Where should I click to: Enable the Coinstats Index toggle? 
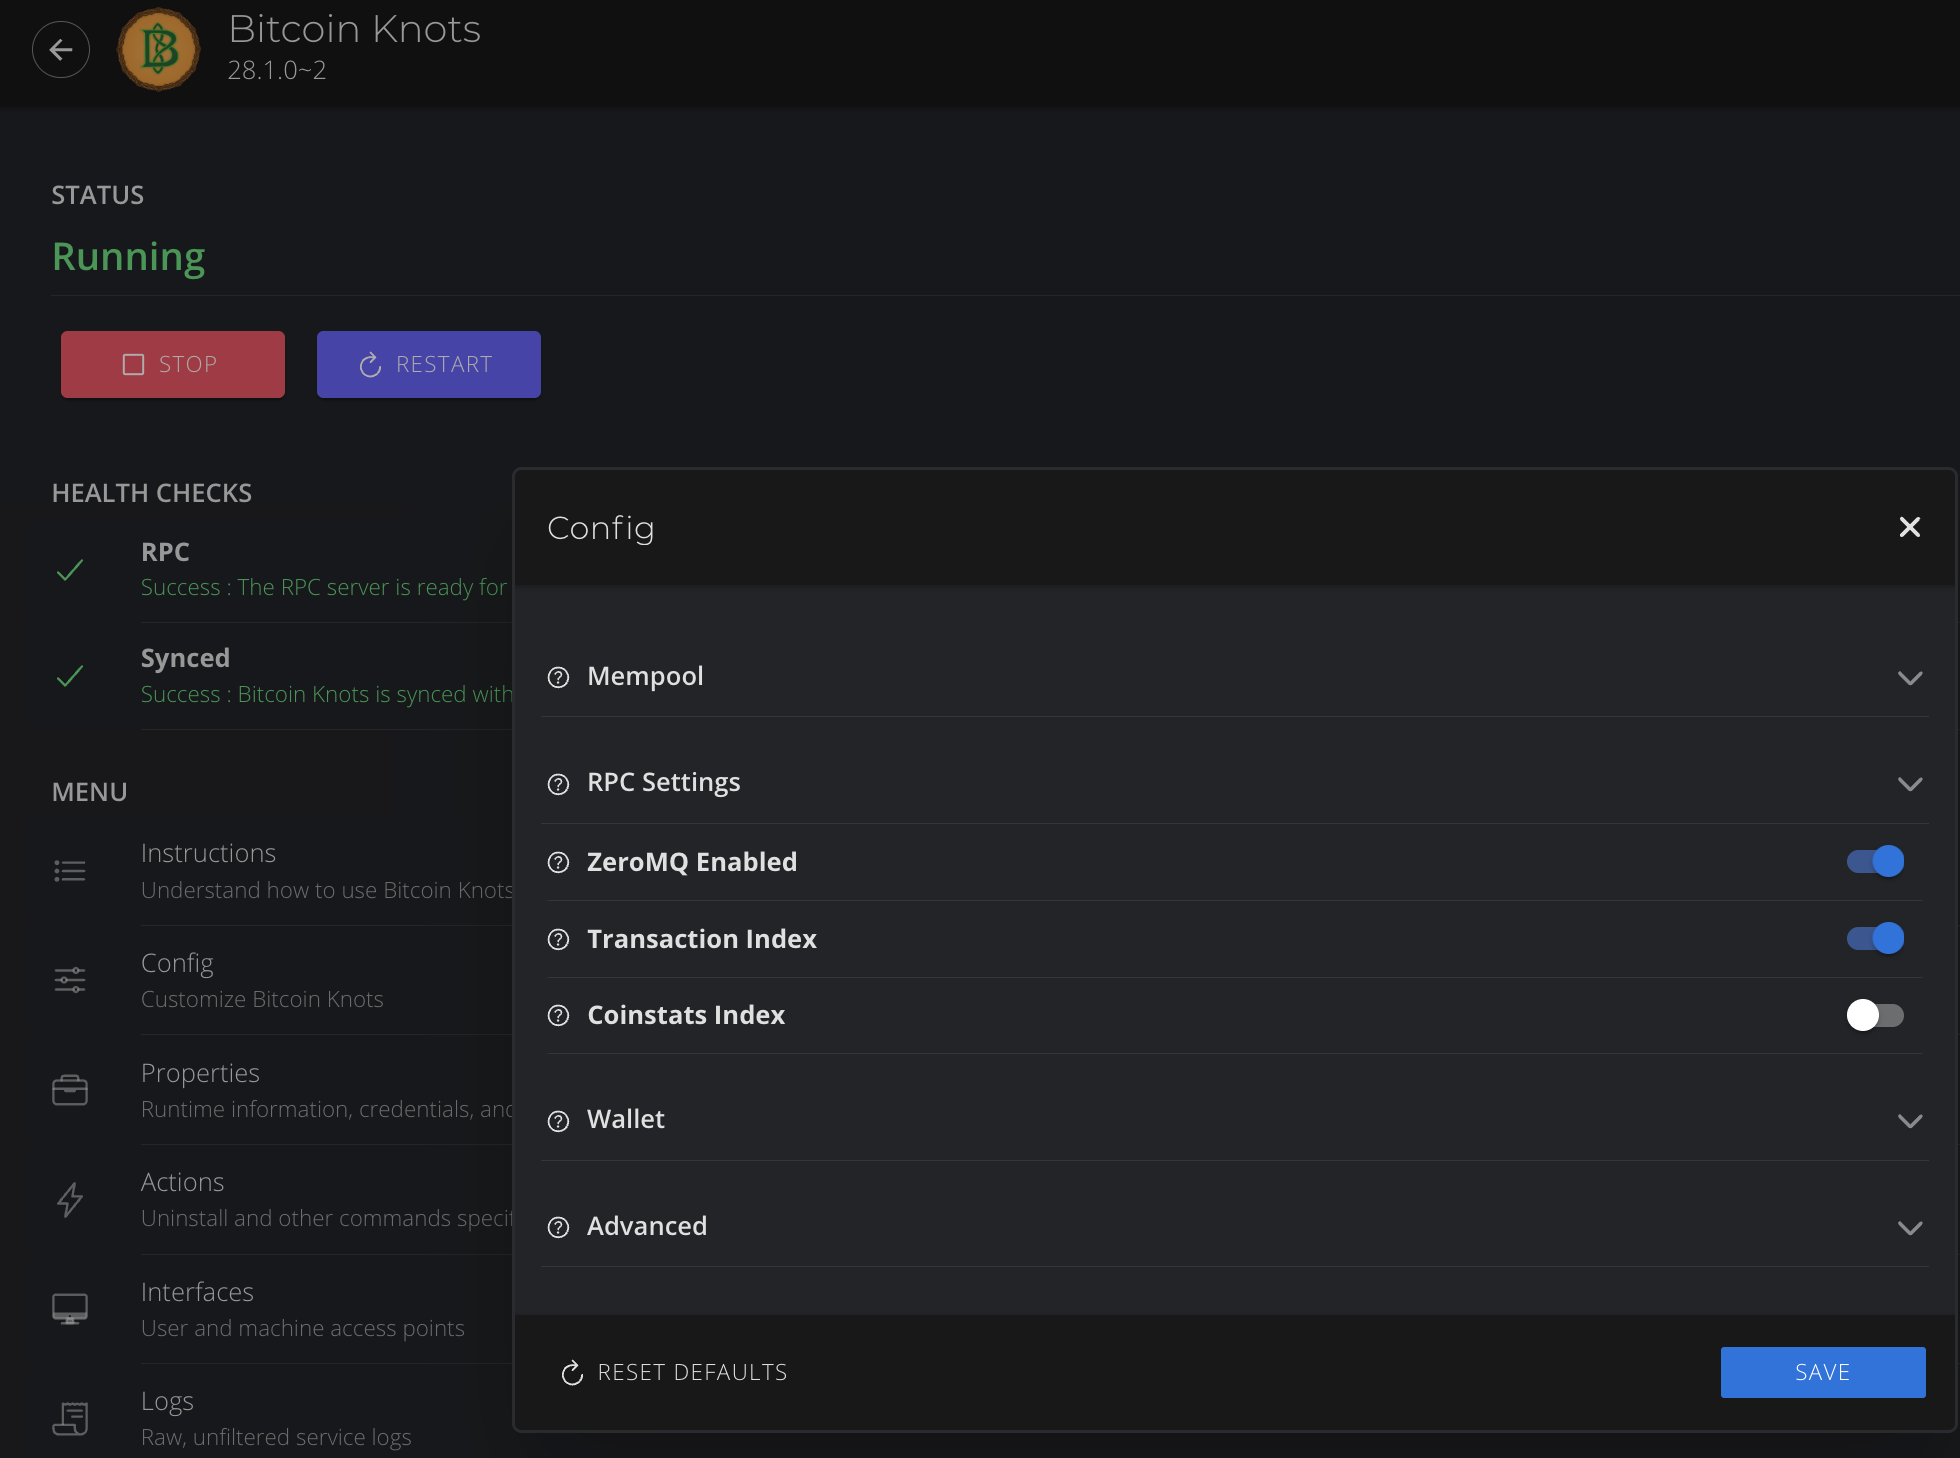pos(1875,1015)
